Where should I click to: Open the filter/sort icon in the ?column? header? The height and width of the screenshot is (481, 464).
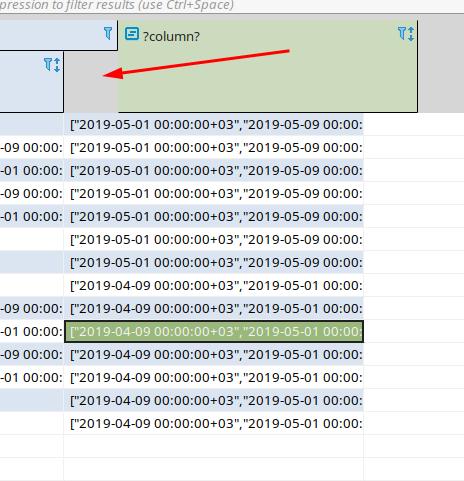coord(406,34)
